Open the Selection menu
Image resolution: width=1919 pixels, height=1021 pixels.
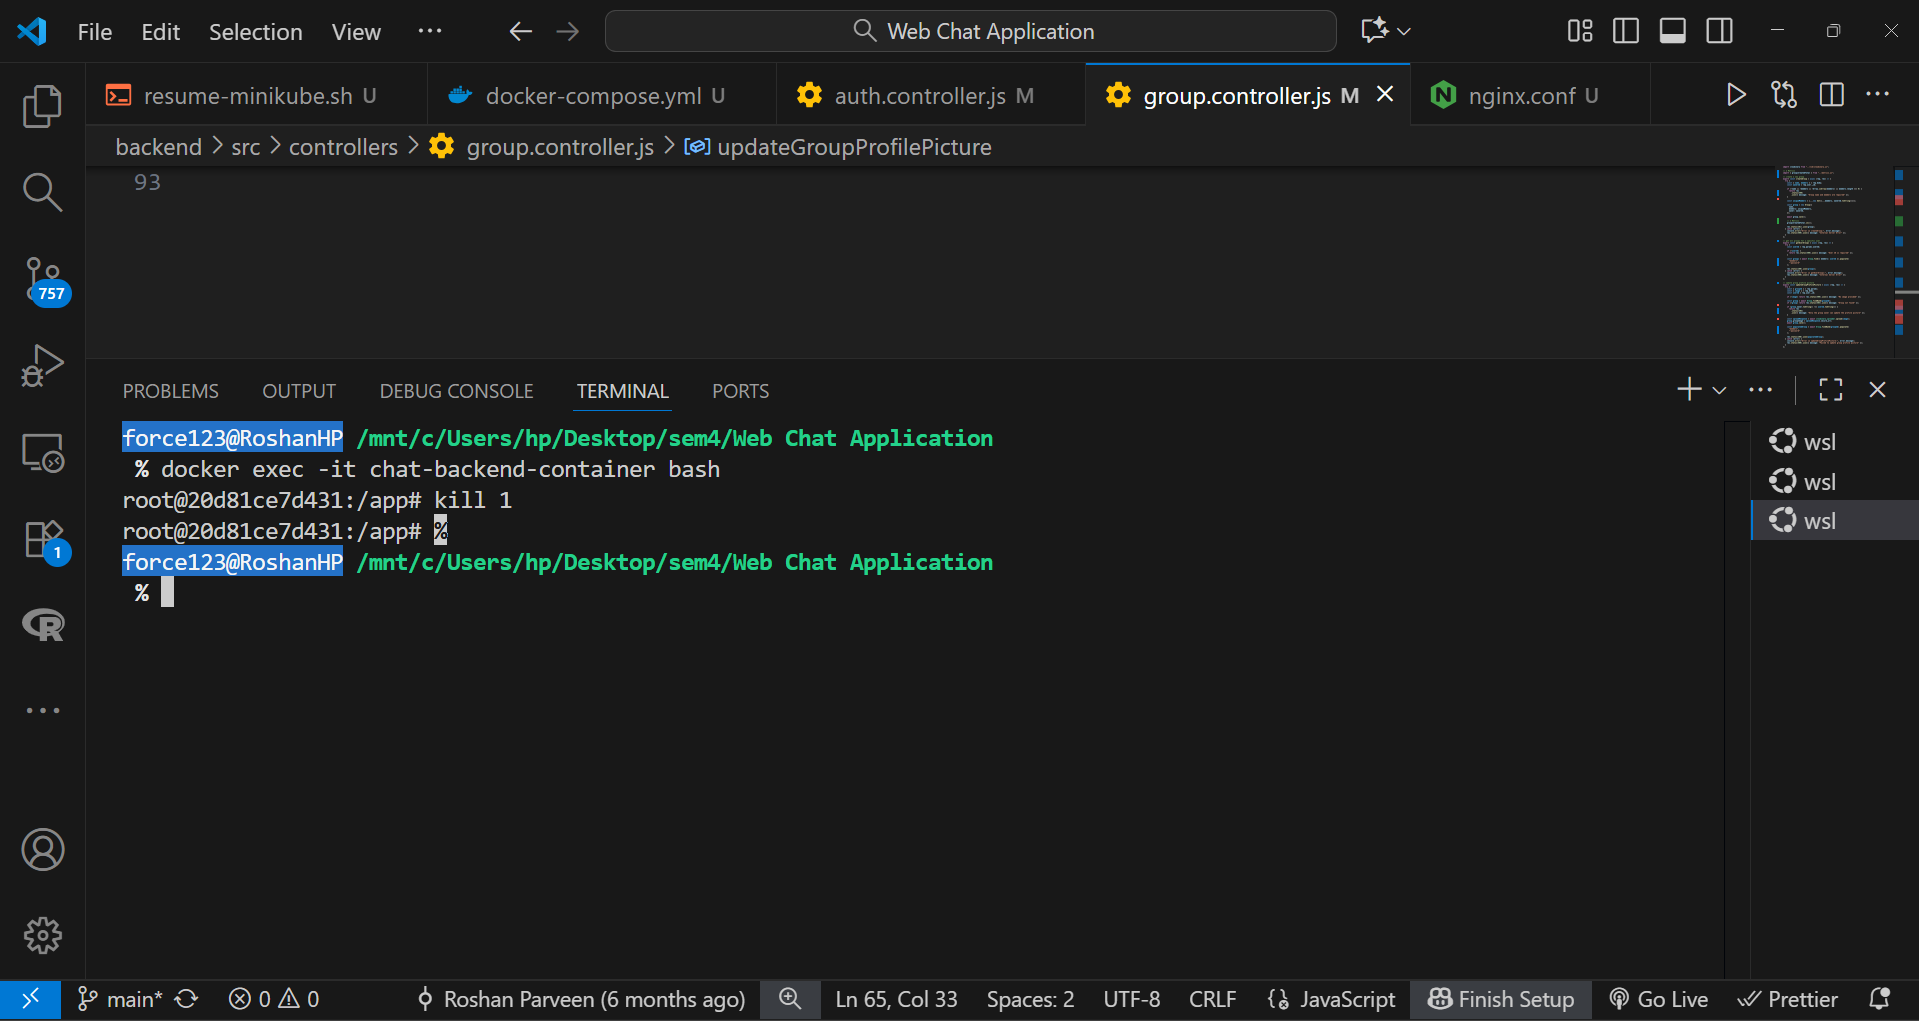[x=255, y=32]
